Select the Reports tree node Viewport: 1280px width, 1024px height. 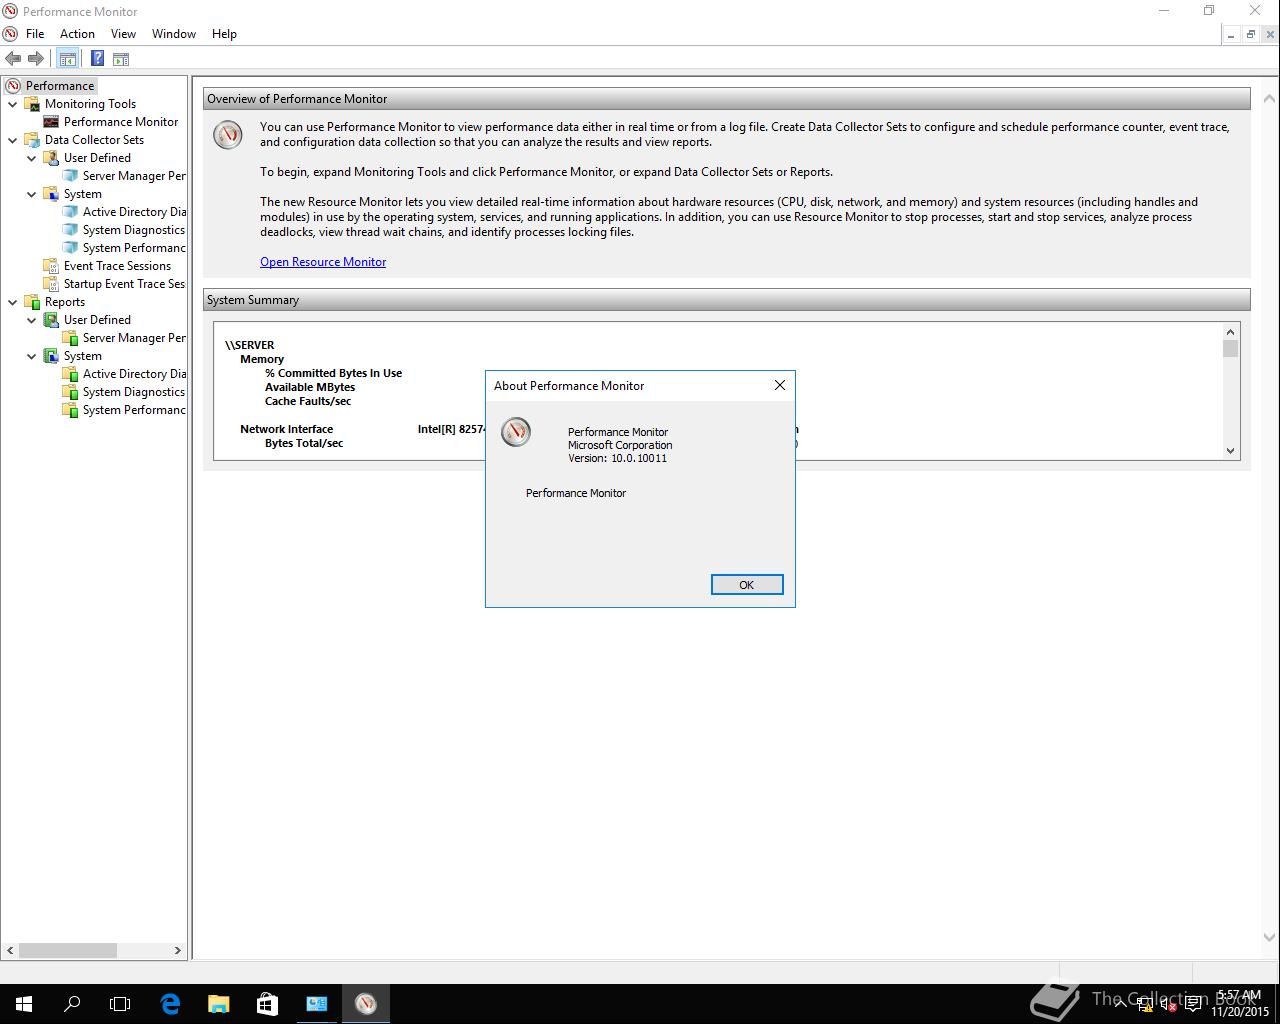(x=65, y=302)
